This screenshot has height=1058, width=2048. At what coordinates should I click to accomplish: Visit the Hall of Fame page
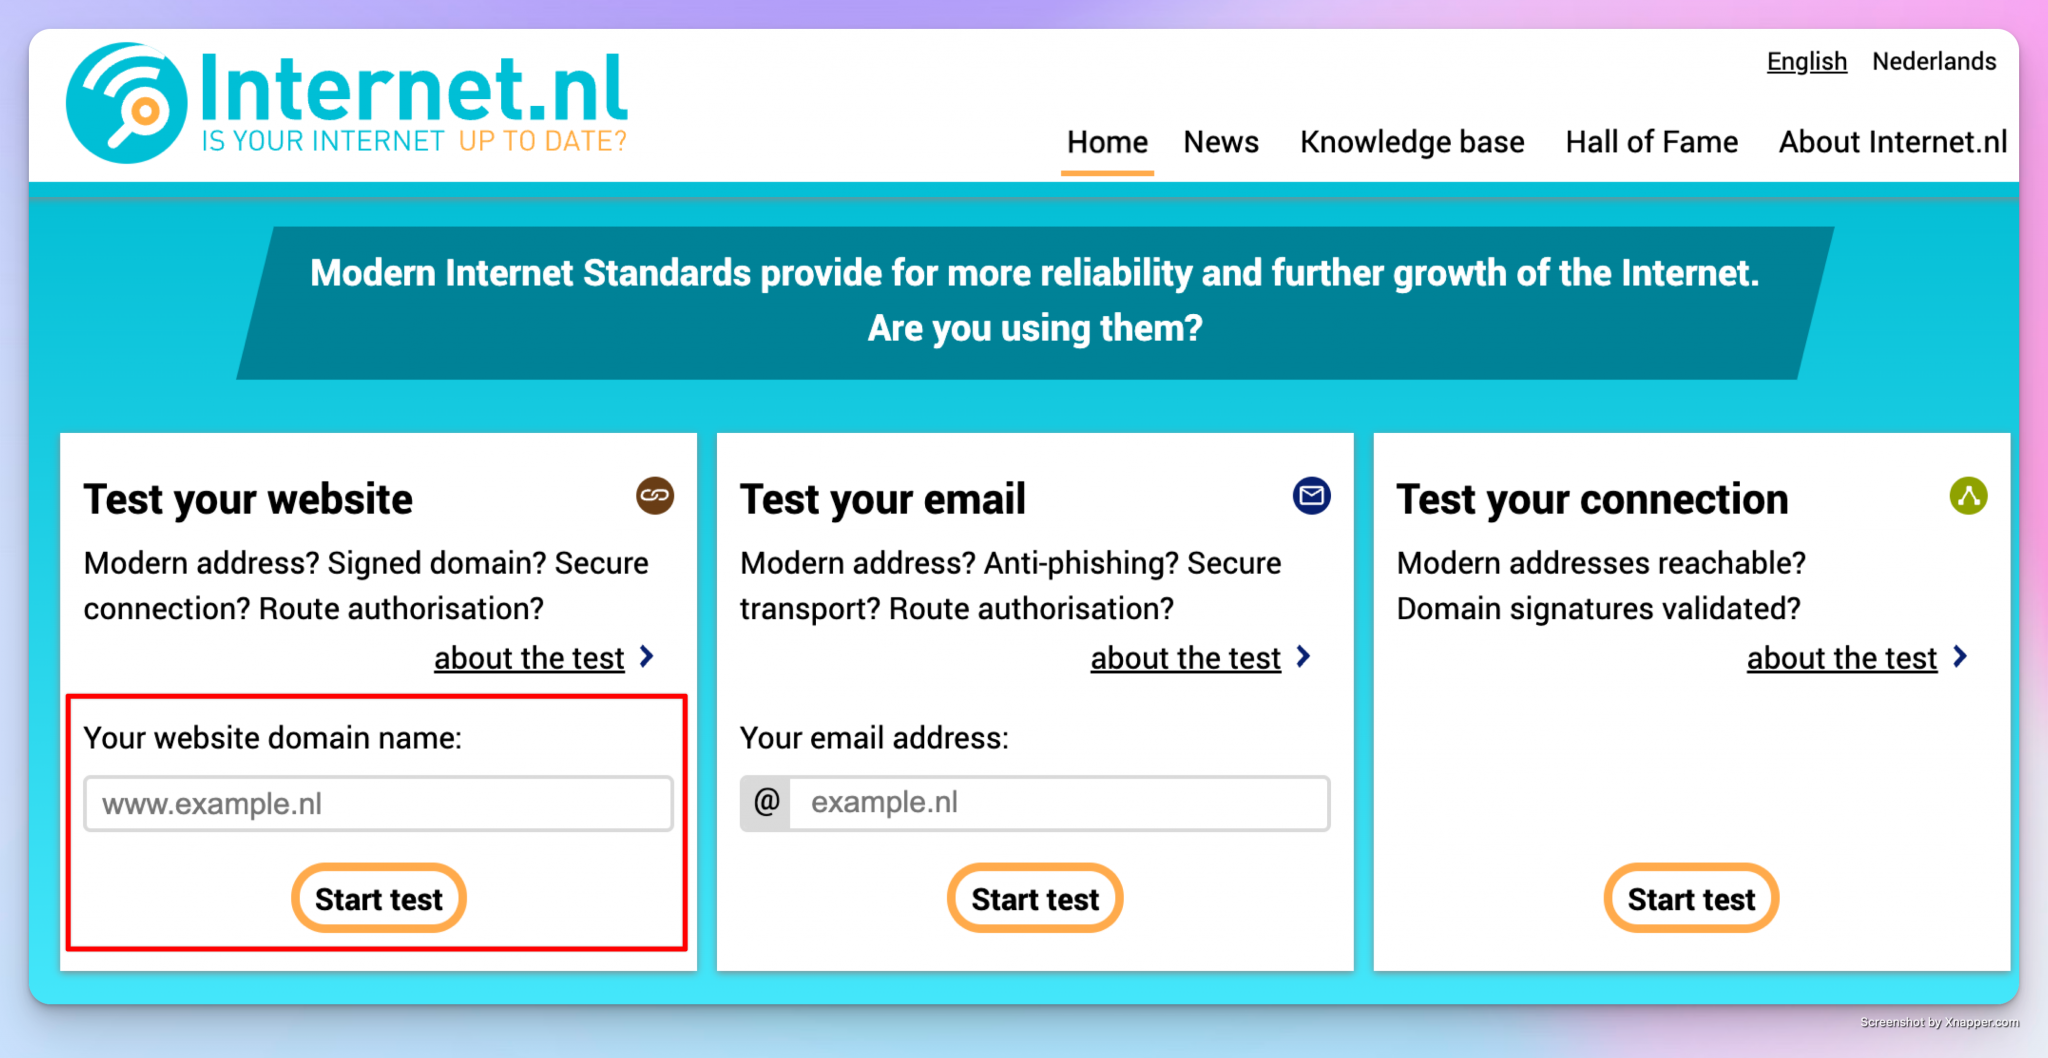[1651, 142]
